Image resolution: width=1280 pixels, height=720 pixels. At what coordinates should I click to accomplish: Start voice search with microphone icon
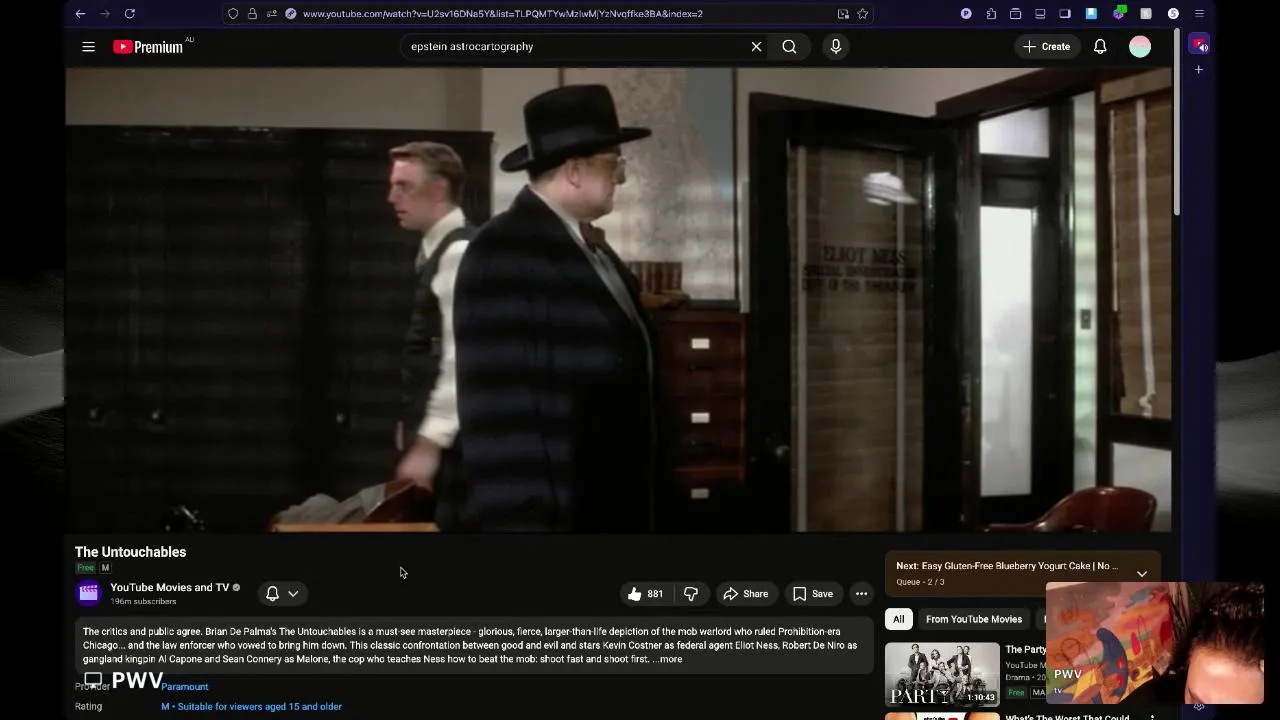coord(836,46)
